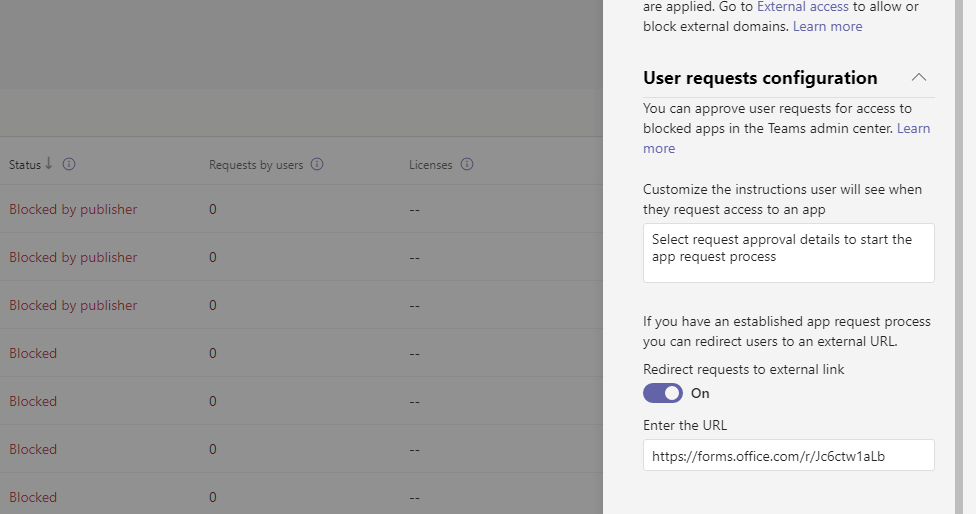This screenshot has height=514, width=976.
Task: Select the first plain Blocked status row
Action: (x=33, y=353)
